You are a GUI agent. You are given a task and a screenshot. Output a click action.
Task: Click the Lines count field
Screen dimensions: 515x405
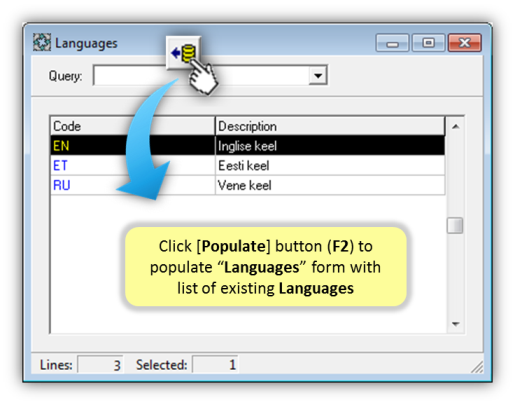[100, 365]
